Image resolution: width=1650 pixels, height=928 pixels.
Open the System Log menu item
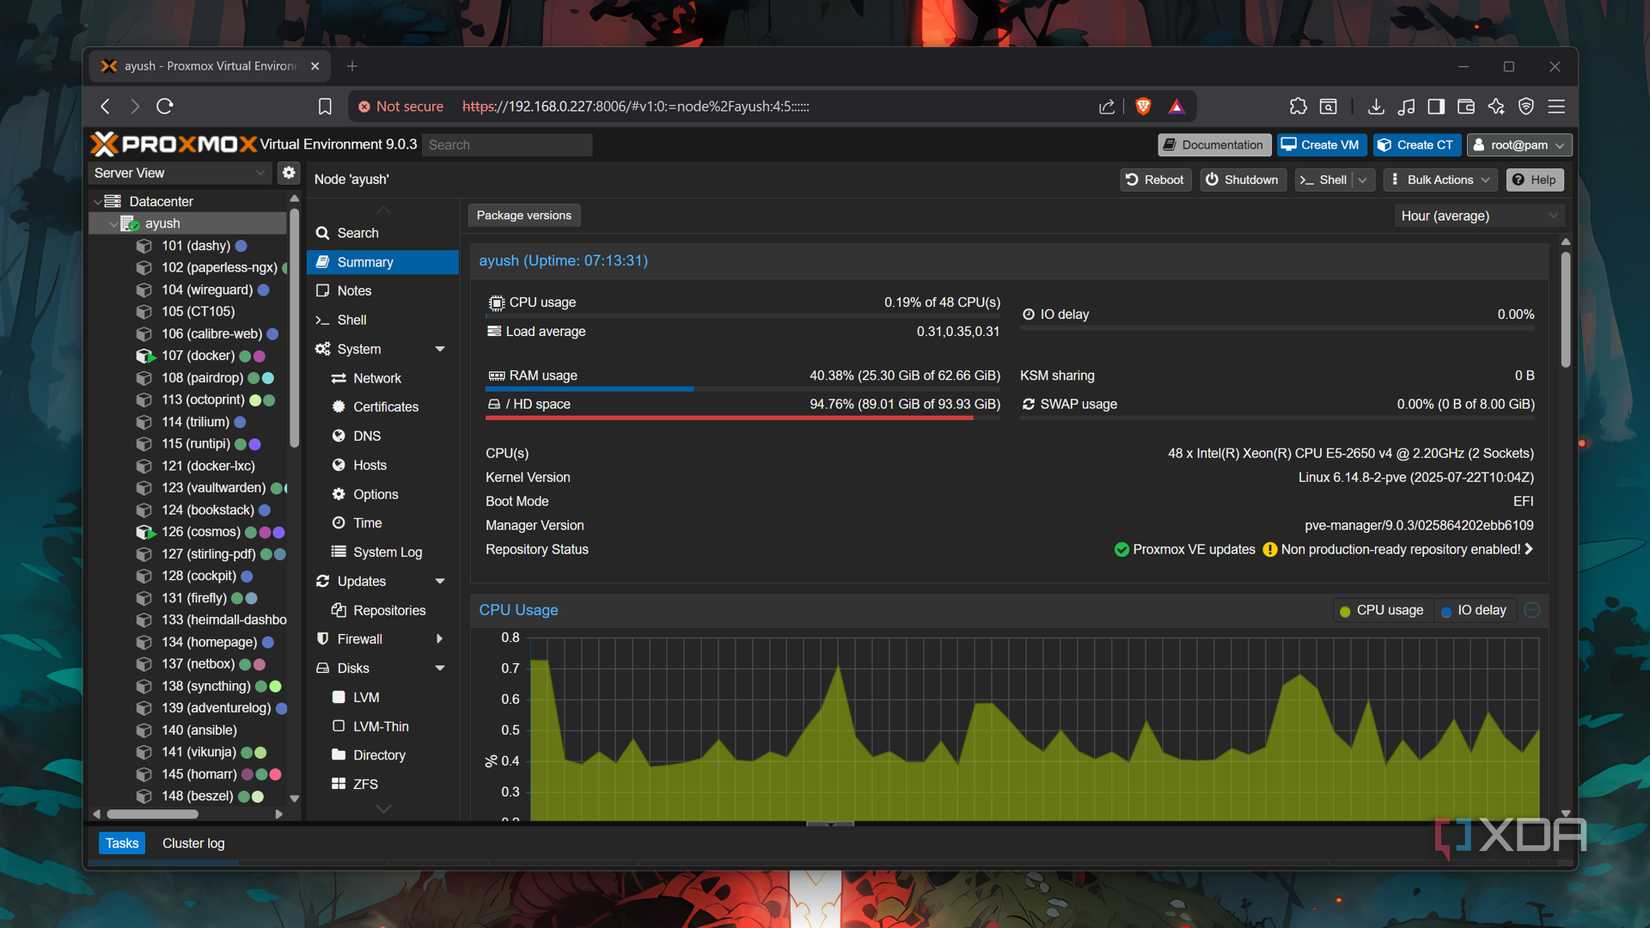coord(383,552)
